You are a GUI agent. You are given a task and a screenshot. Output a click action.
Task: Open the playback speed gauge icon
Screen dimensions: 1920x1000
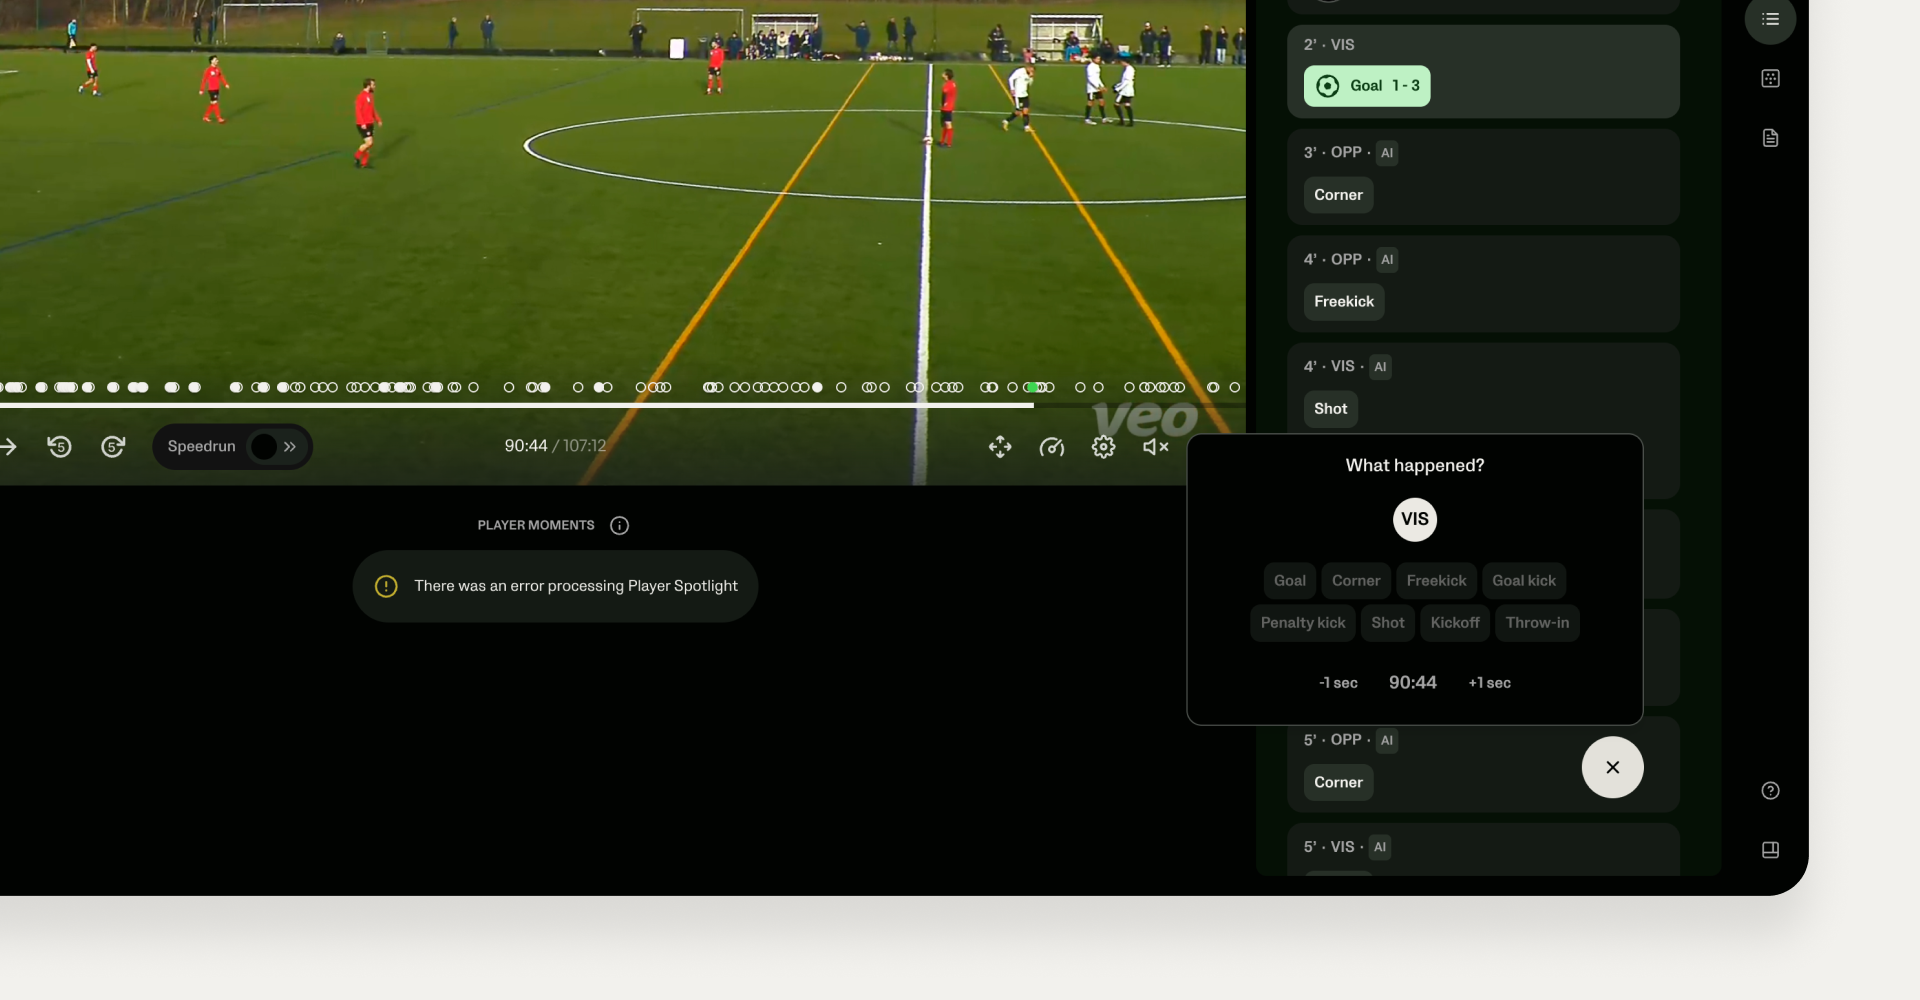(x=1052, y=447)
